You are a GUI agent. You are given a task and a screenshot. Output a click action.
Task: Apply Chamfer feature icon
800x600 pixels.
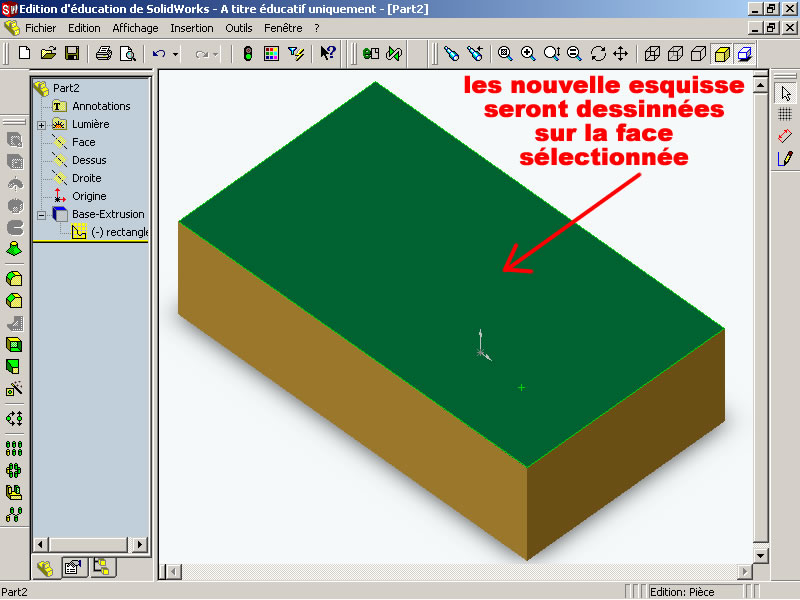[x=14, y=301]
